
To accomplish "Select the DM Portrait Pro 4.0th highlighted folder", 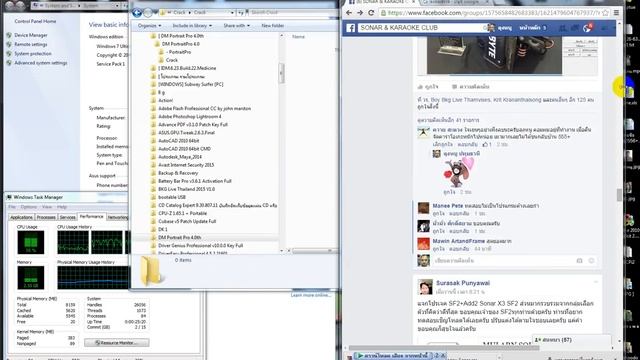I will [179, 238].
